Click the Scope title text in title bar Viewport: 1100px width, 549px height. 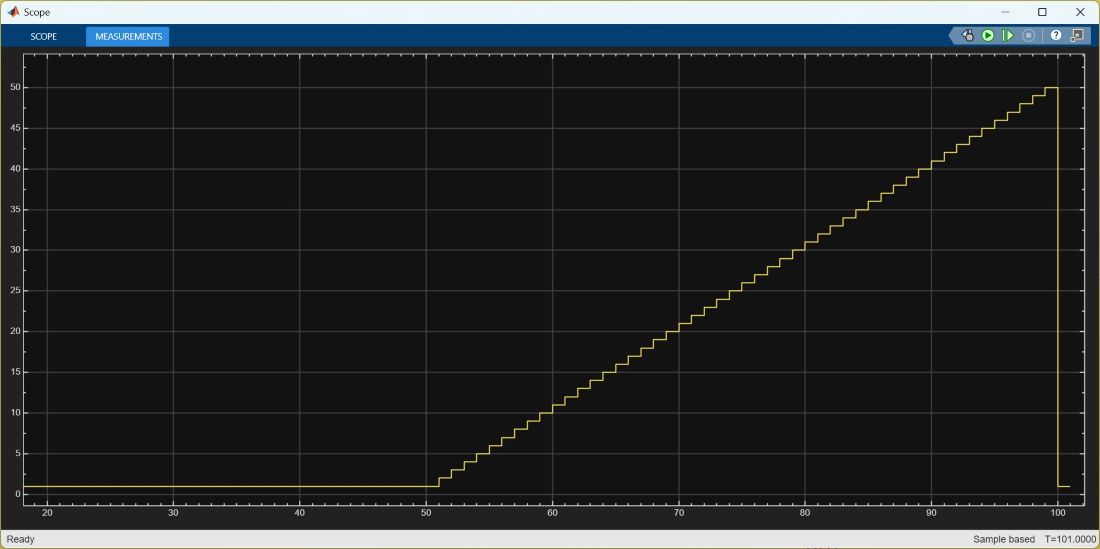[37, 12]
